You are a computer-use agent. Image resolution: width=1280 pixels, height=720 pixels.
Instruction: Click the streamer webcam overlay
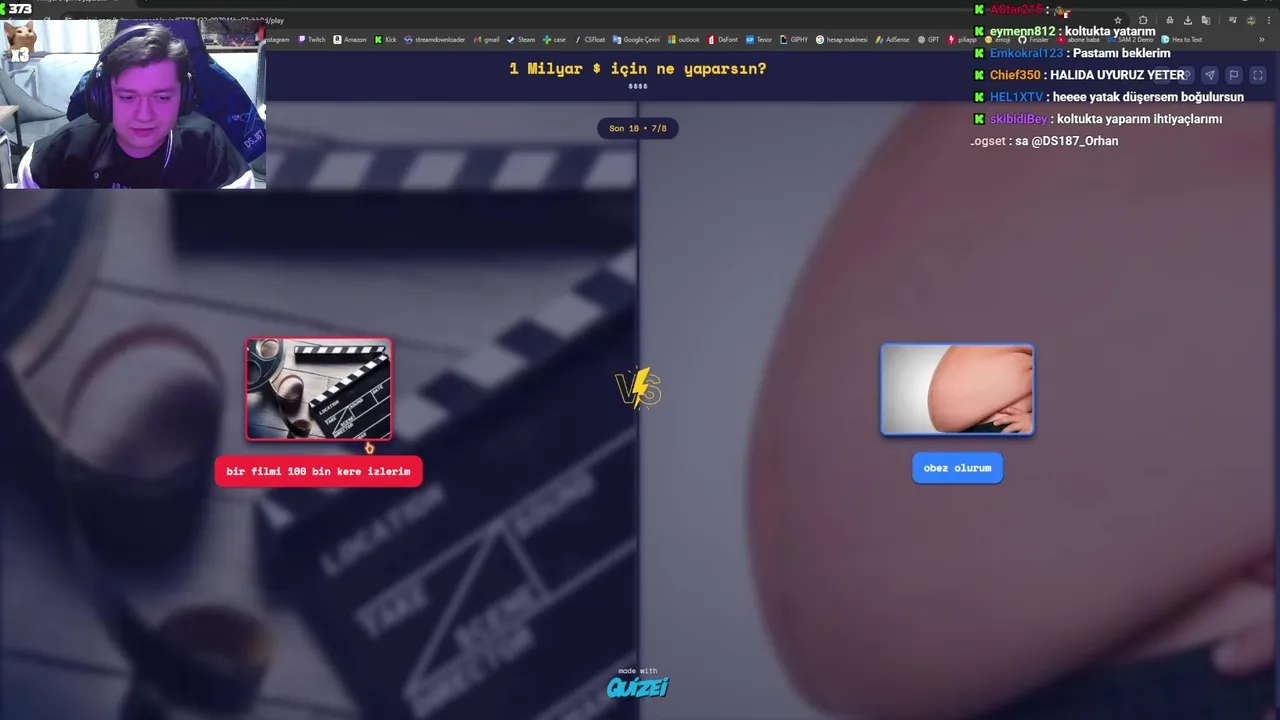click(133, 104)
